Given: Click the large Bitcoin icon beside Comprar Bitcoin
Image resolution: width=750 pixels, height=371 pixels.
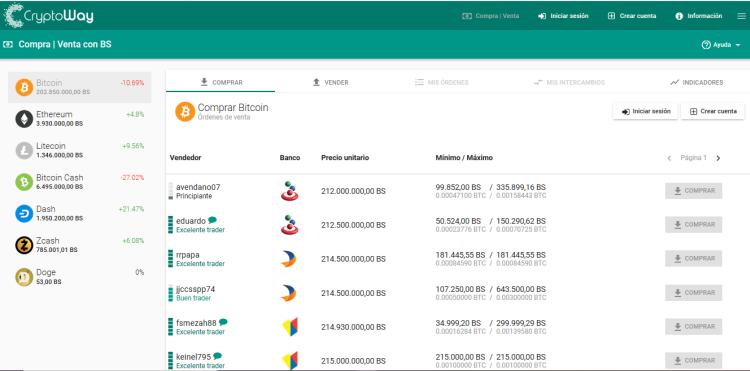Looking at the screenshot, I should [x=185, y=112].
